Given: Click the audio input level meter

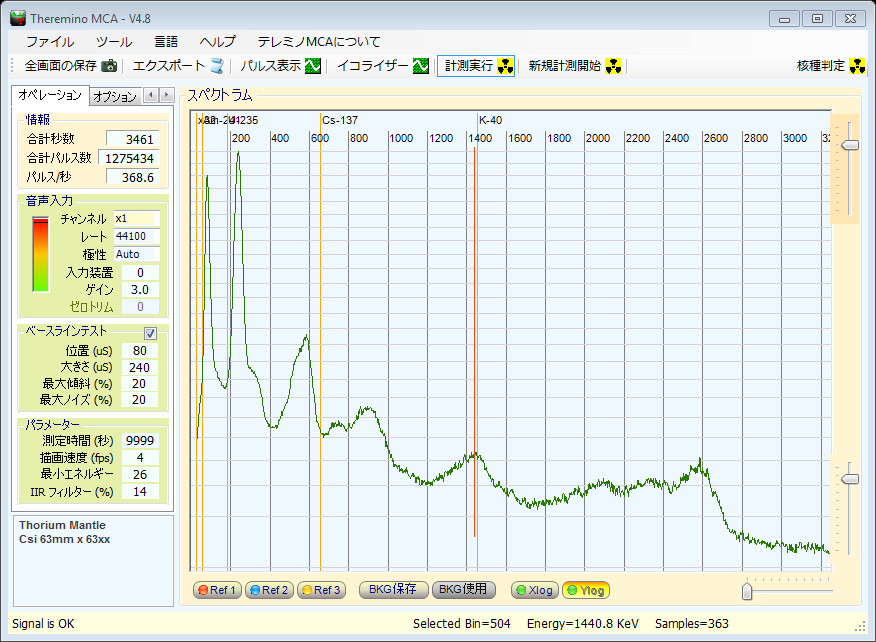Looking at the screenshot, I should click(x=40, y=254).
